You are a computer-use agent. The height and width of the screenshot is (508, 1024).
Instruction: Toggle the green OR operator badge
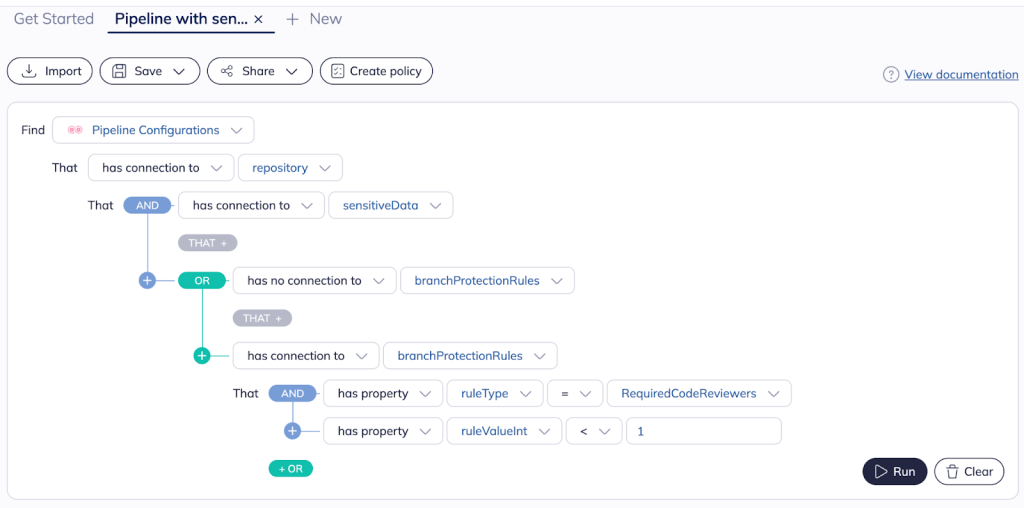point(202,281)
